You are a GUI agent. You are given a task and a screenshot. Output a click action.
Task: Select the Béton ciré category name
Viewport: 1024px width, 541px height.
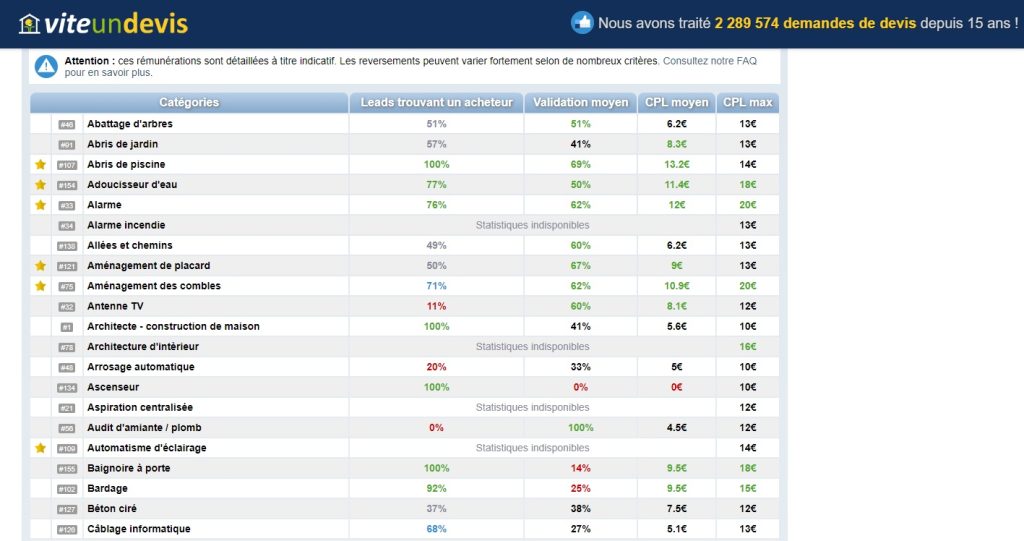(x=112, y=508)
